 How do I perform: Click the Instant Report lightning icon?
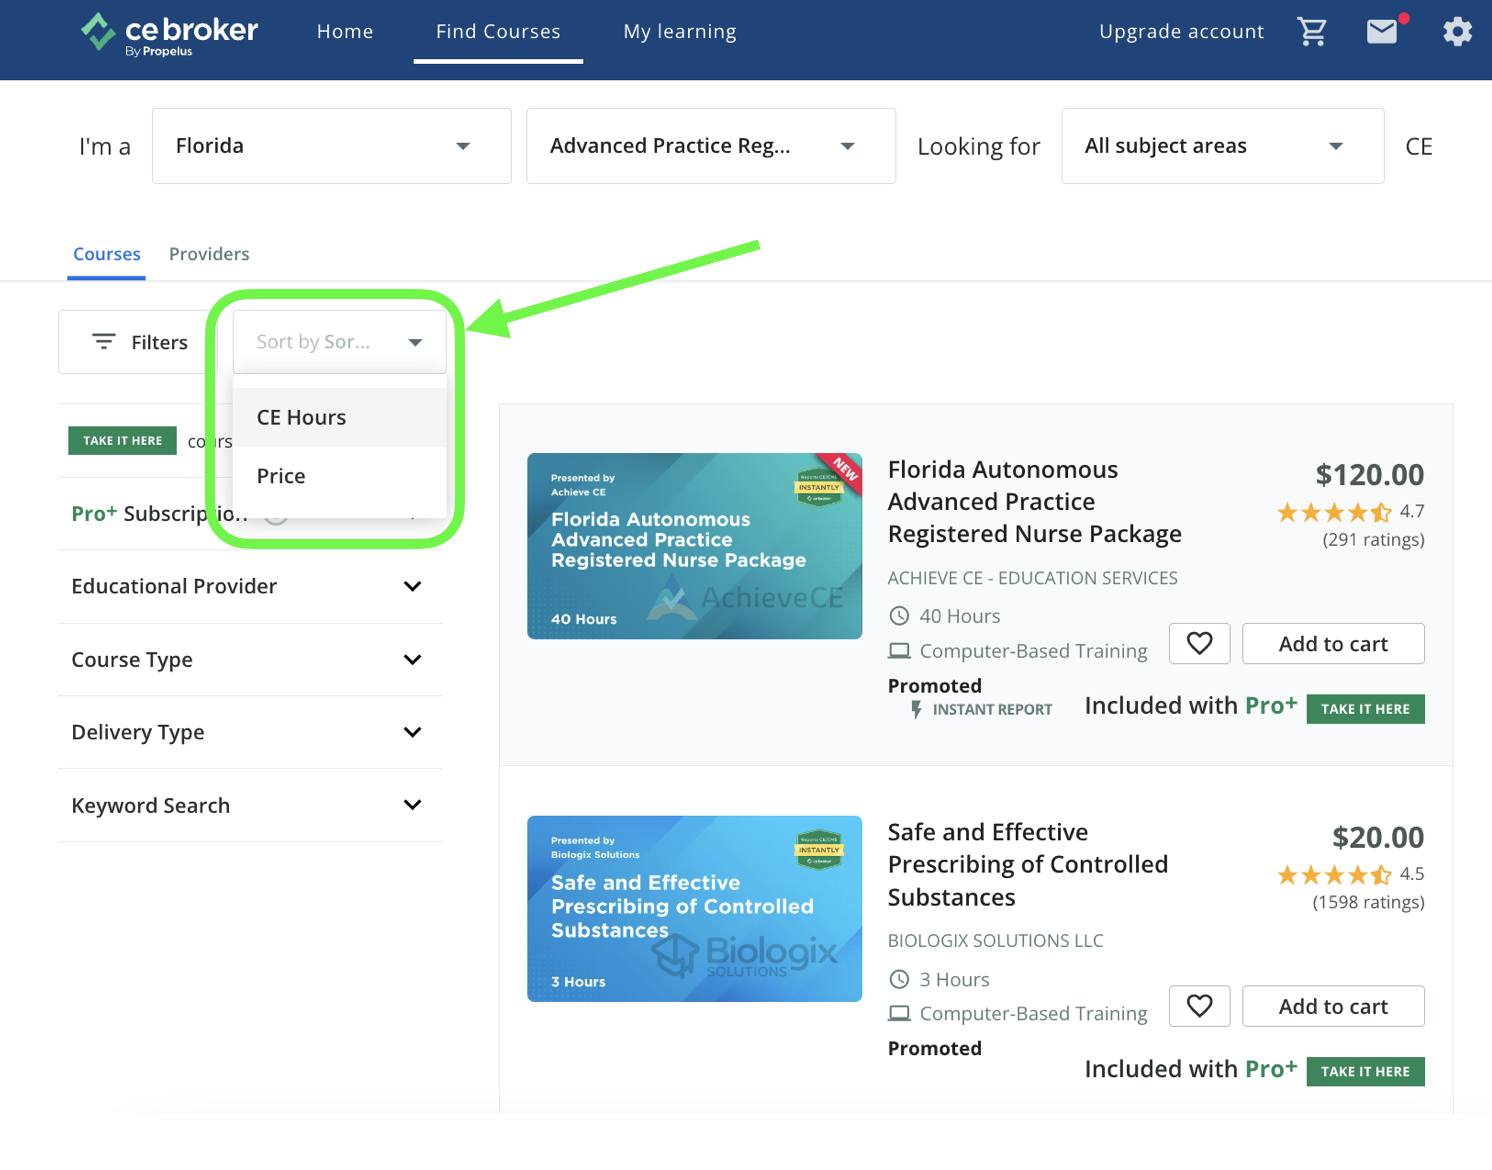[917, 709]
